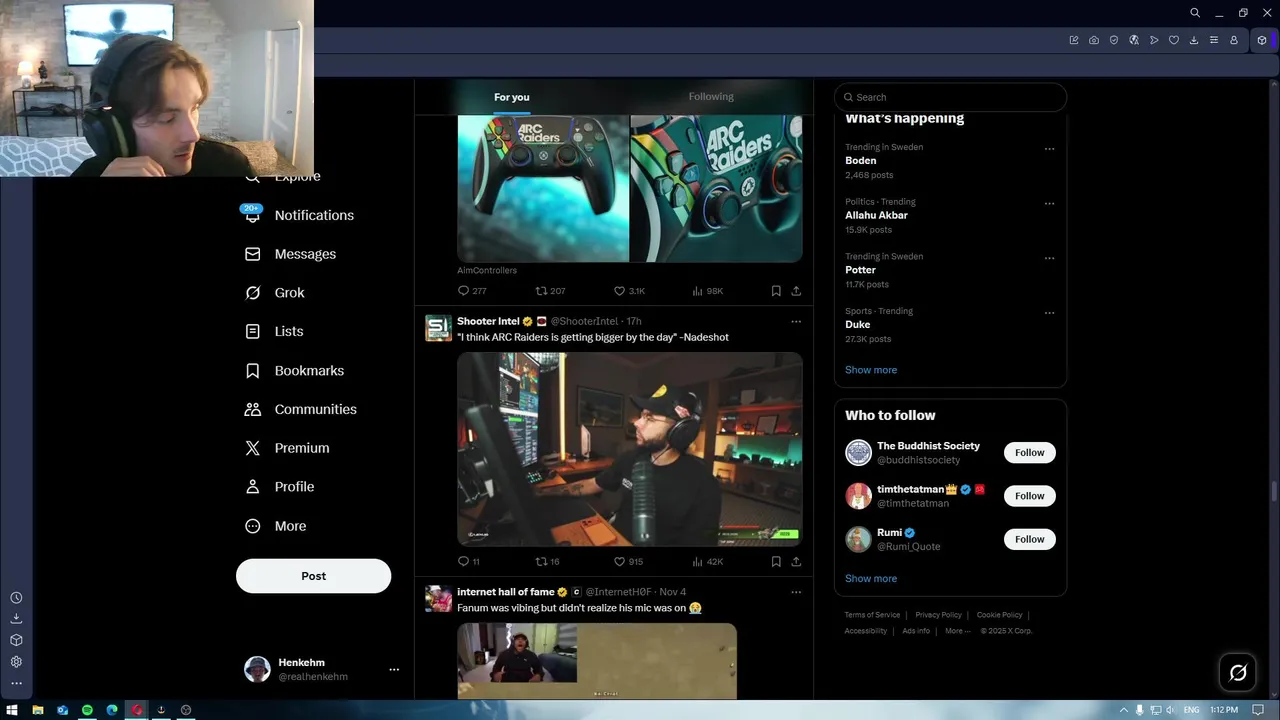Show more under What's happening
The width and height of the screenshot is (1280, 720).
click(x=871, y=370)
